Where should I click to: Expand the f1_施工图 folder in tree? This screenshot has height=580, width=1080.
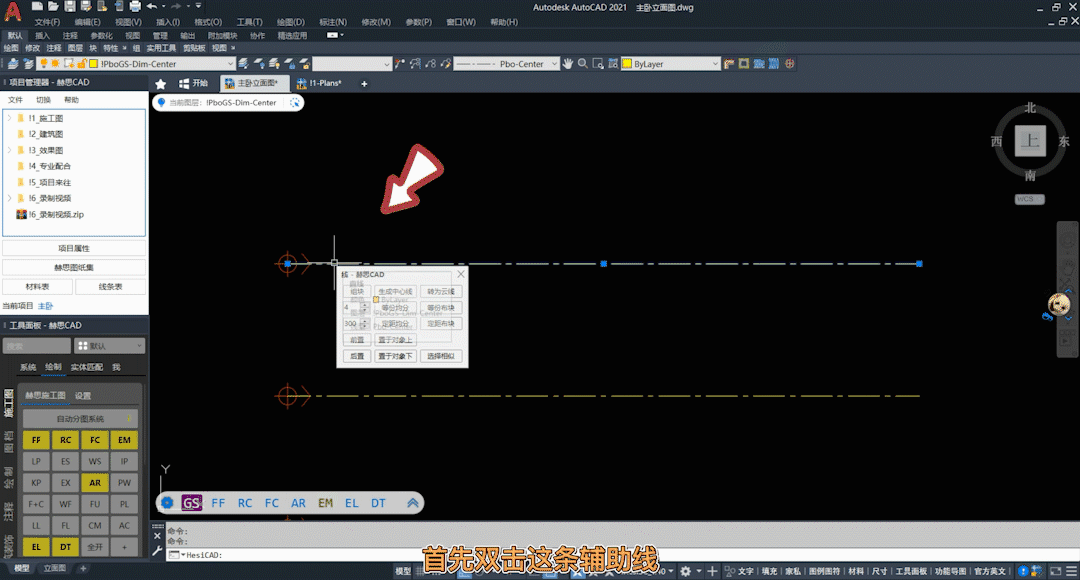click(x=9, y=118)
